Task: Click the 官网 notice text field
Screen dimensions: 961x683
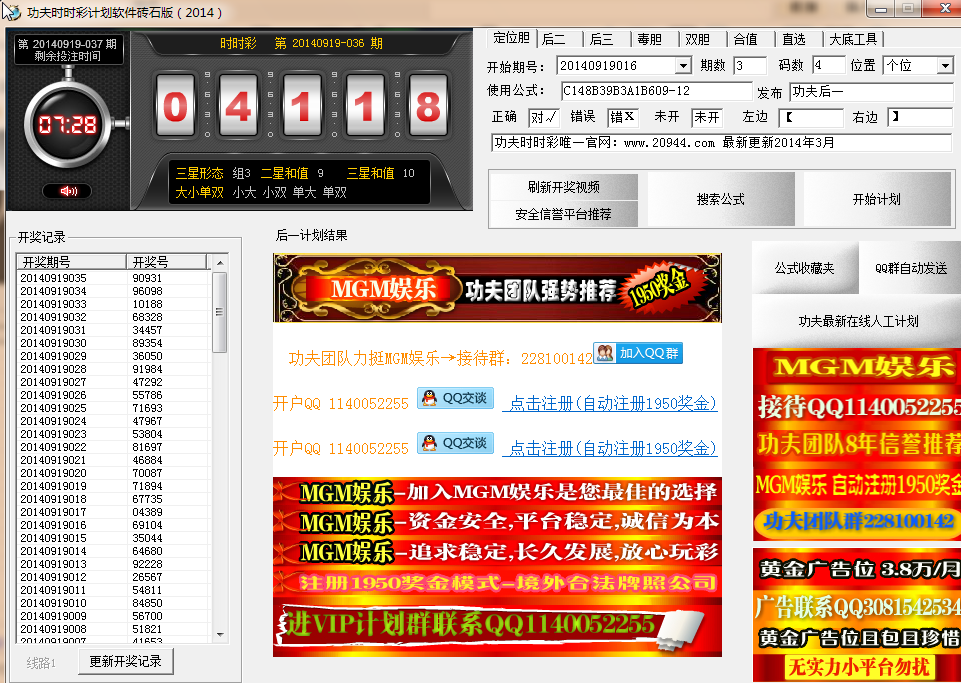Action: [721, 143]
